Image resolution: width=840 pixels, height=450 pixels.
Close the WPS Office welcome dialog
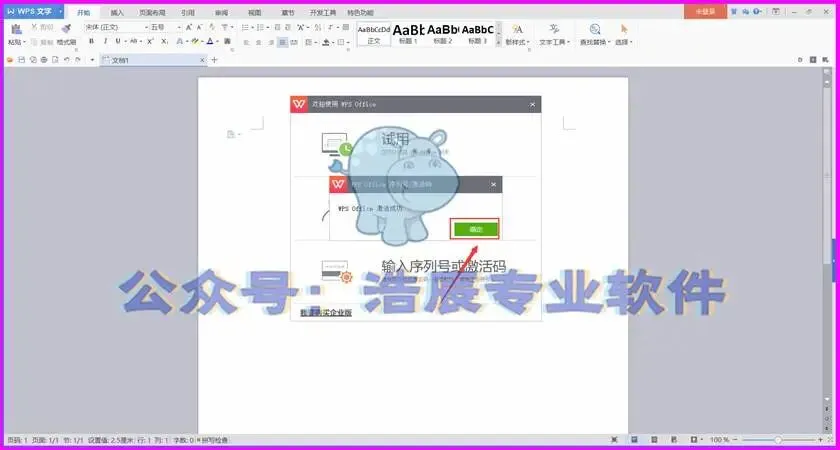532,104
